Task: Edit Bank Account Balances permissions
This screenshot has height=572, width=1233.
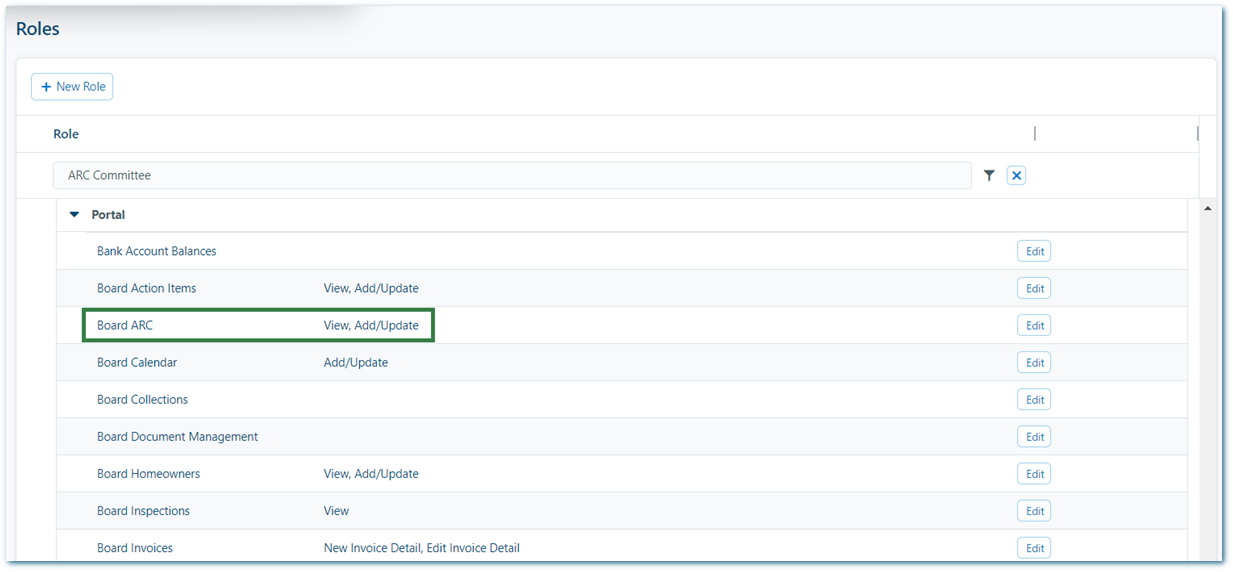Action: pyautogui.click(x=1035, y=252)
